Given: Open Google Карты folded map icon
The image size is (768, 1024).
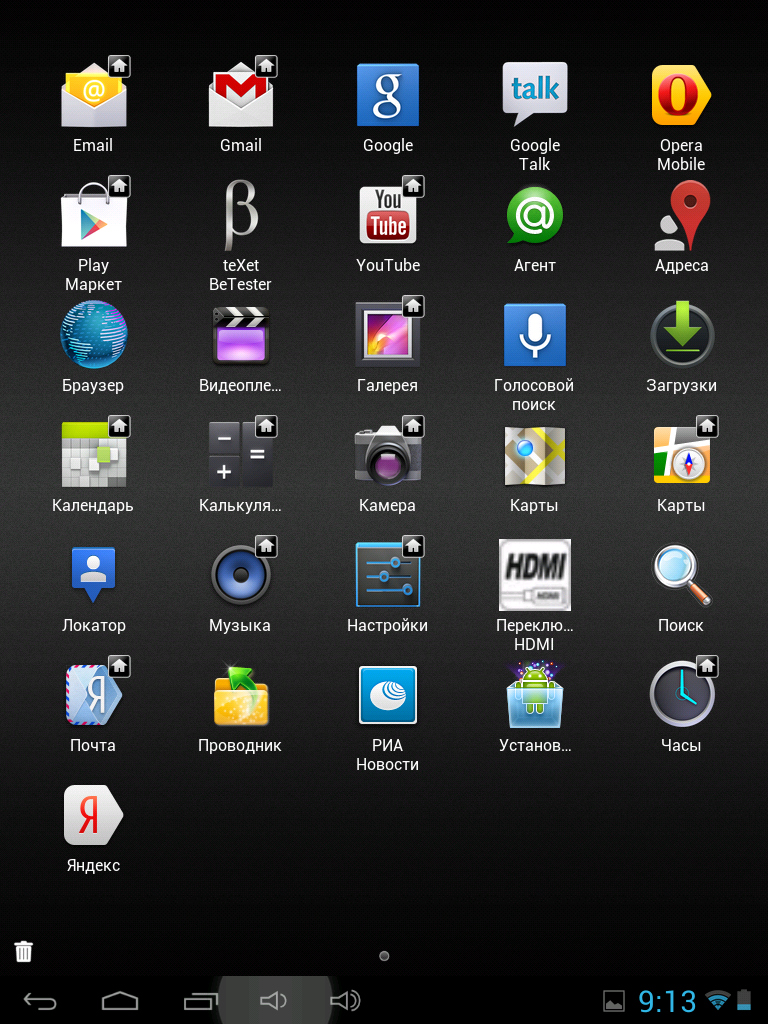Looking at the screenshot, I should click(535, 455).
